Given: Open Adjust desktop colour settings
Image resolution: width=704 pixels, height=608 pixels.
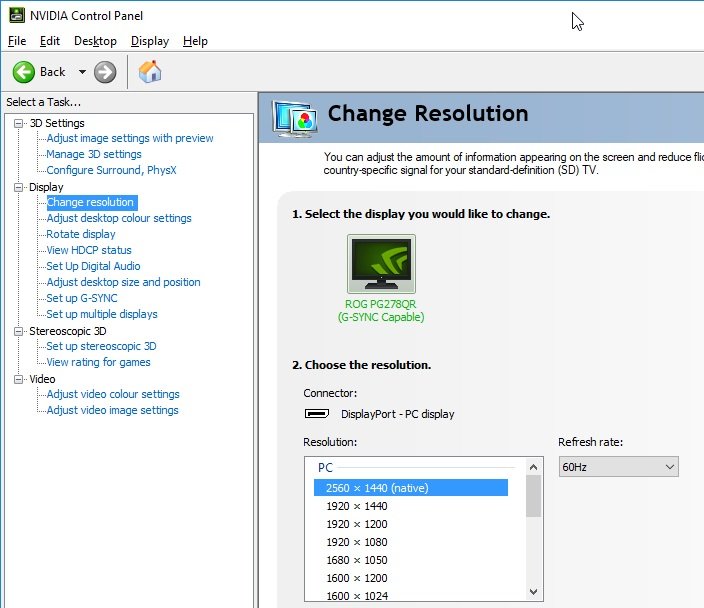Looking at the screenshot, I should click(x=119, y=218).
